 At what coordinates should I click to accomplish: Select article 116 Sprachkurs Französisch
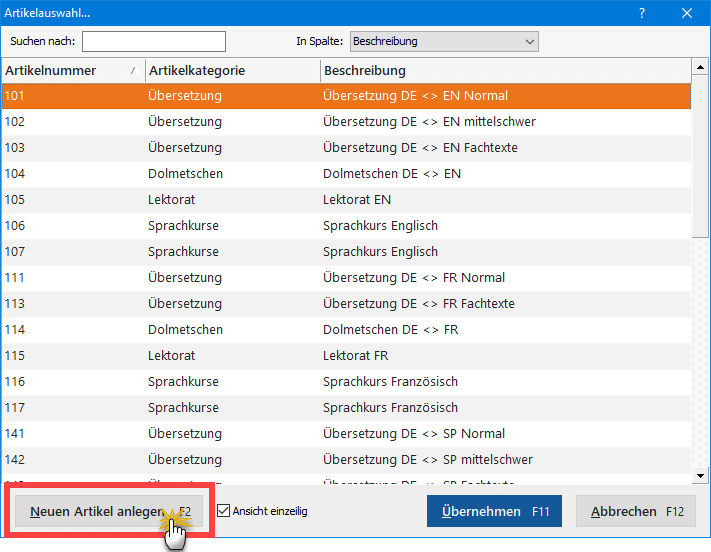click(x=345, y=382)
